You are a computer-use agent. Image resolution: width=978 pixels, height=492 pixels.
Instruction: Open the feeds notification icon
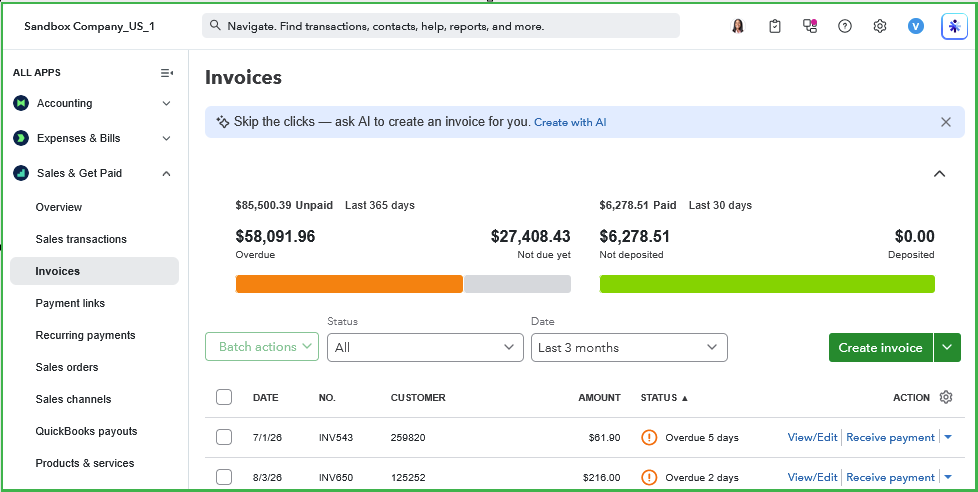810,26
